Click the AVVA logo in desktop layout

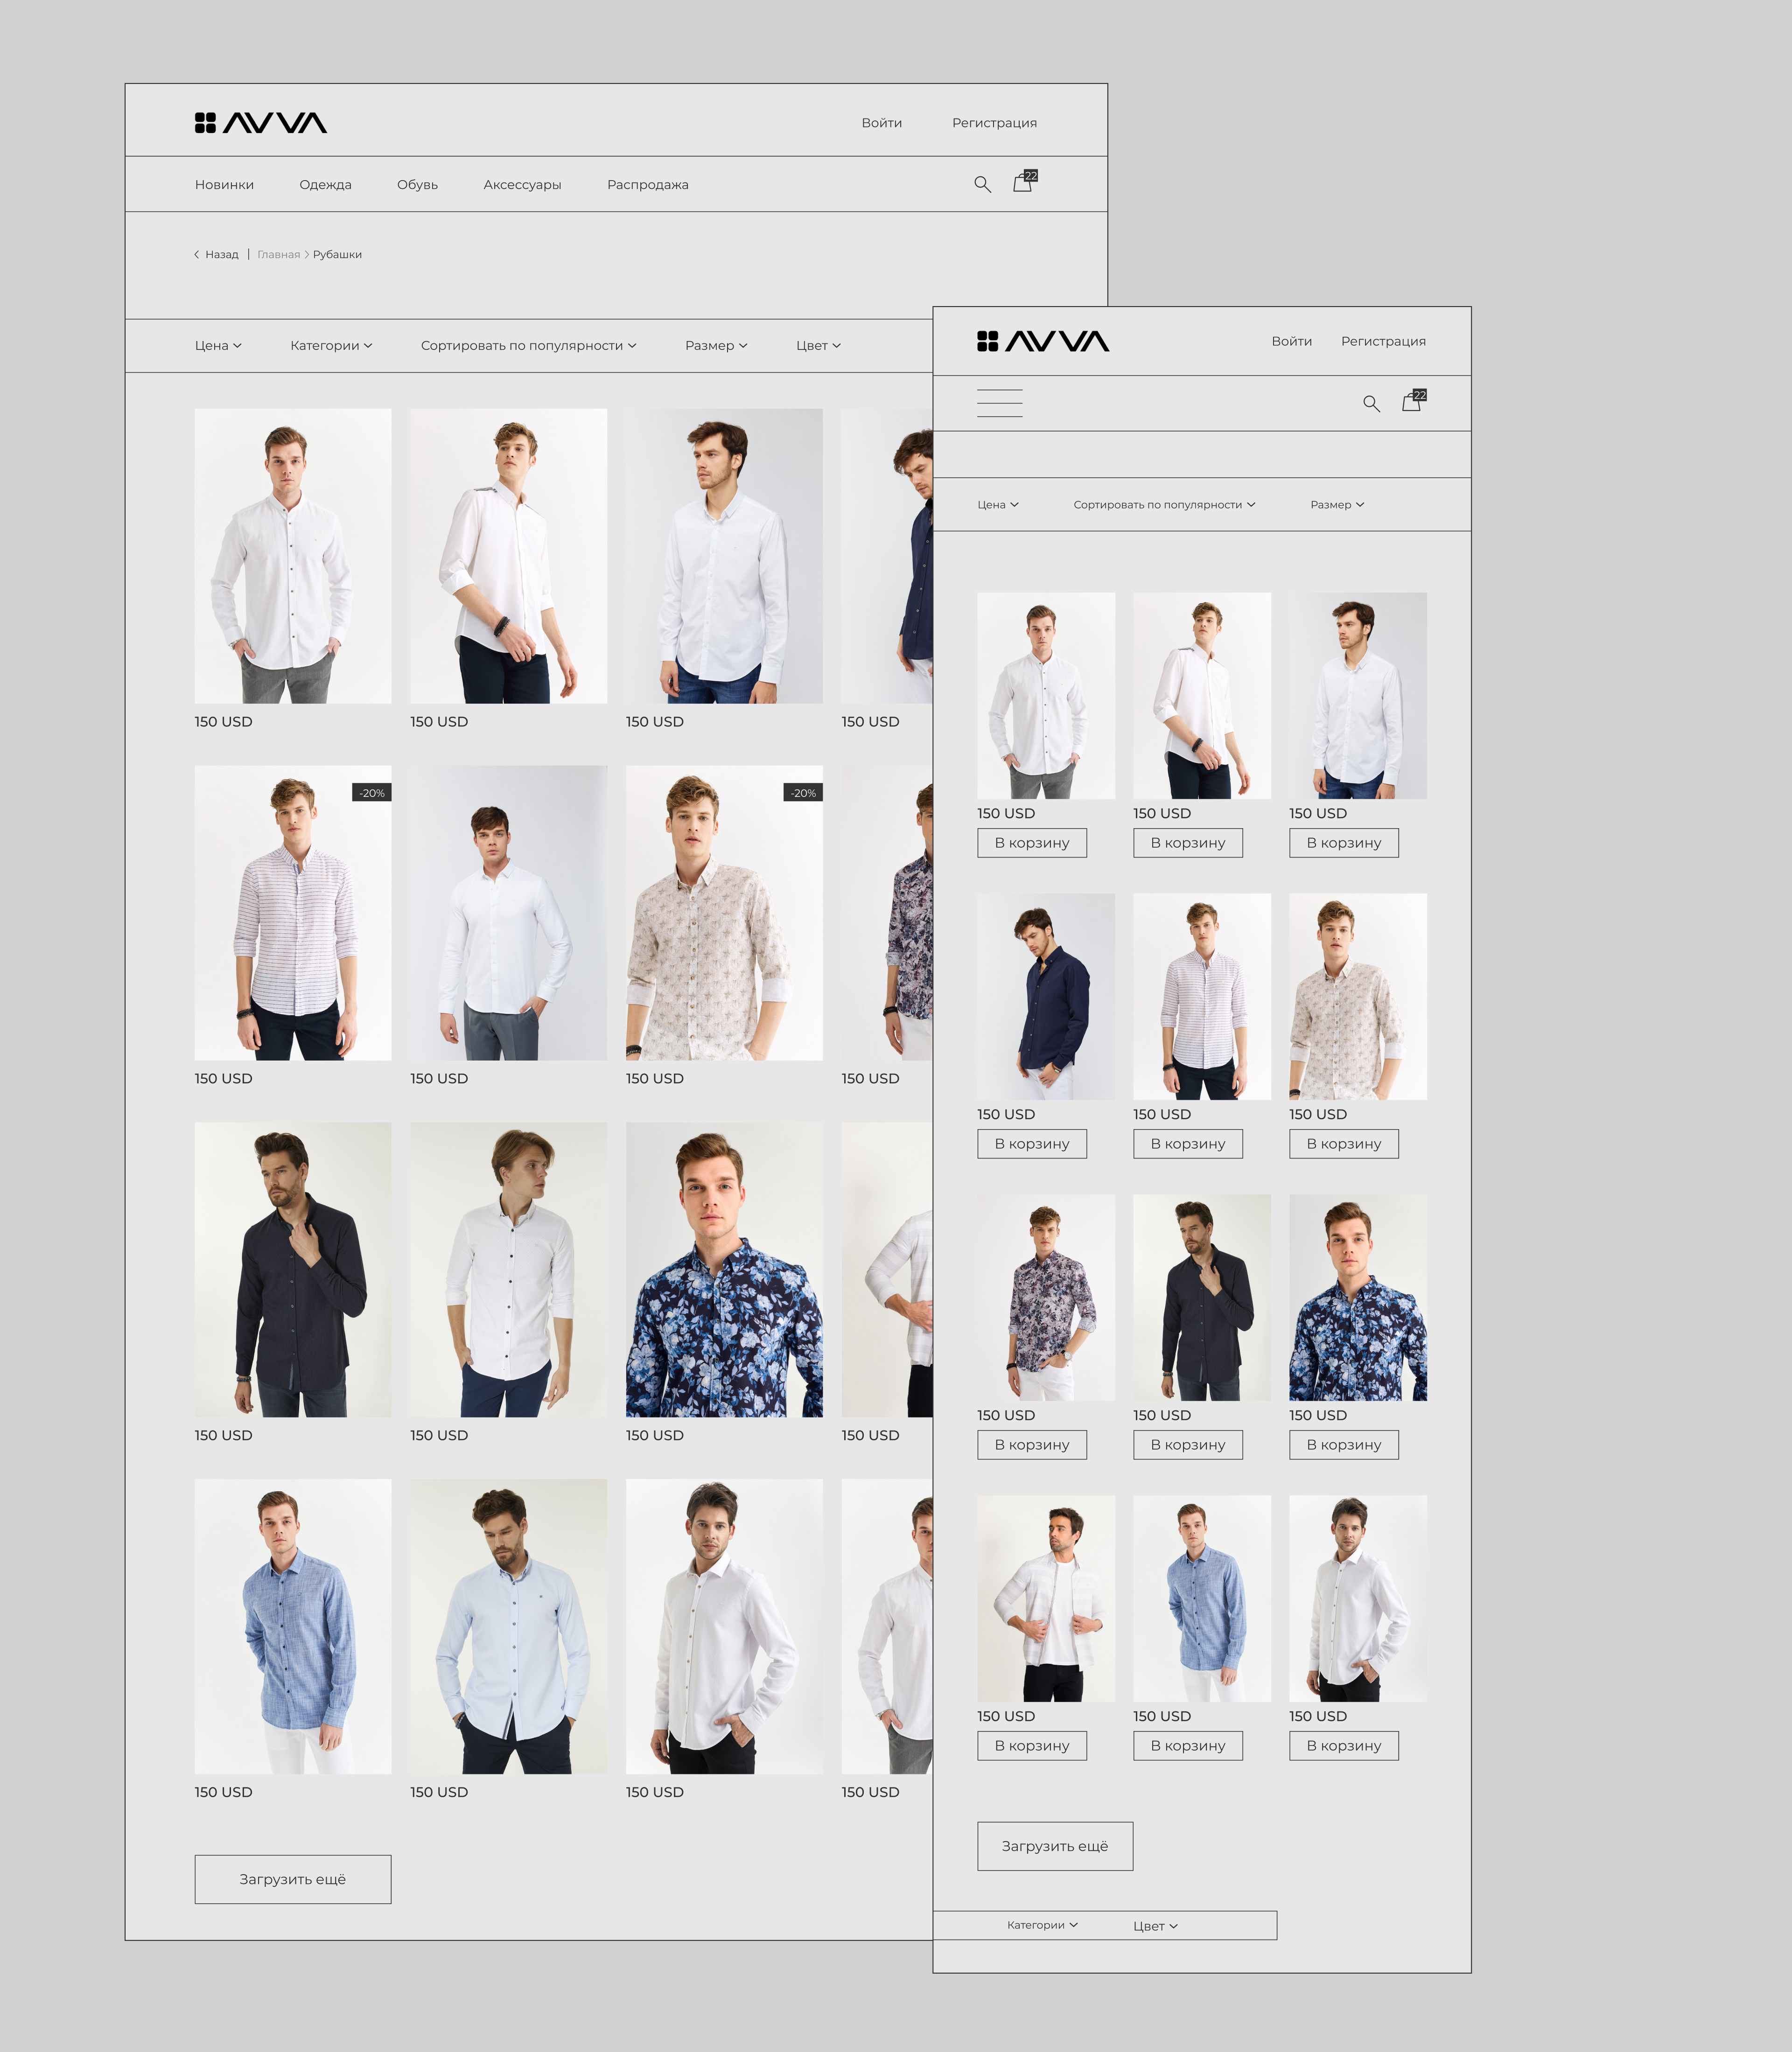[261, 123]
